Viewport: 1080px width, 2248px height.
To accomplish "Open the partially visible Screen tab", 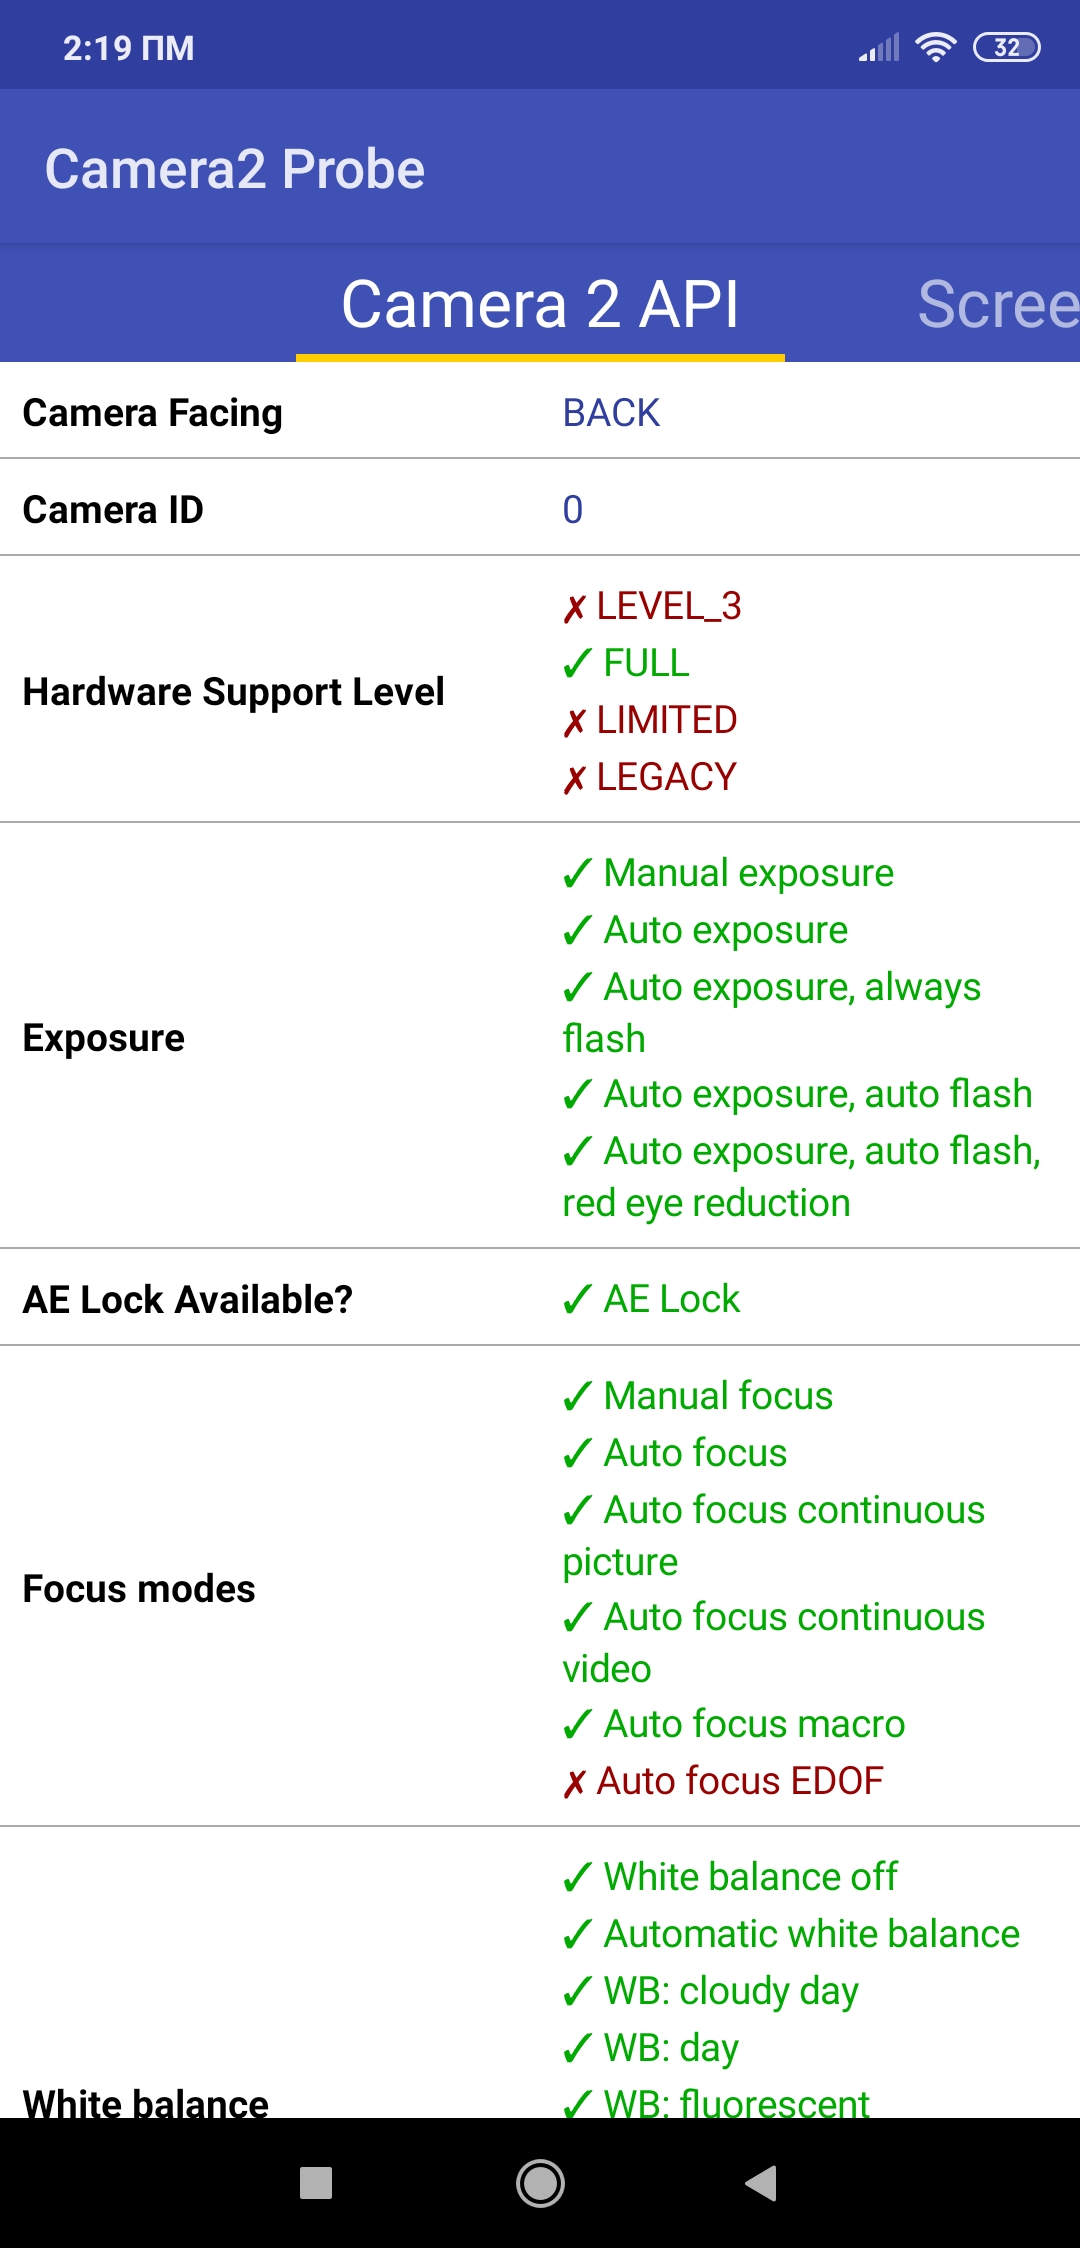I will tap(998, 304).
